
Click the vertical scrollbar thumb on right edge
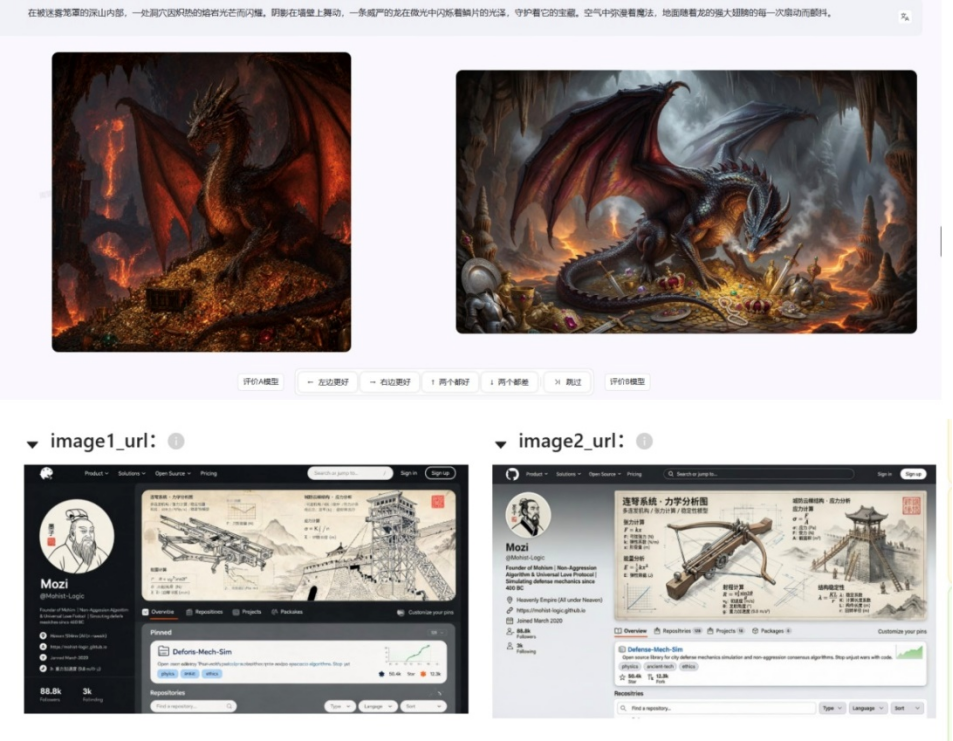point(941,241)
